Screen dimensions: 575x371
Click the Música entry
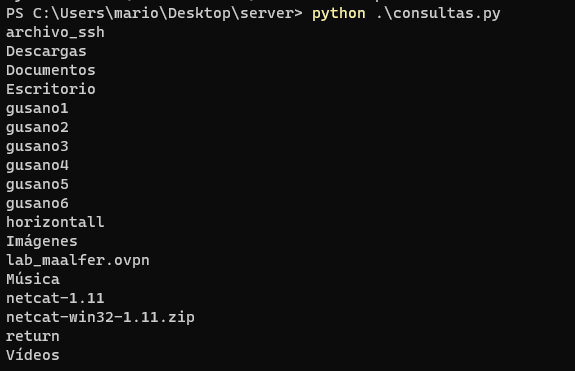[33, 279]
